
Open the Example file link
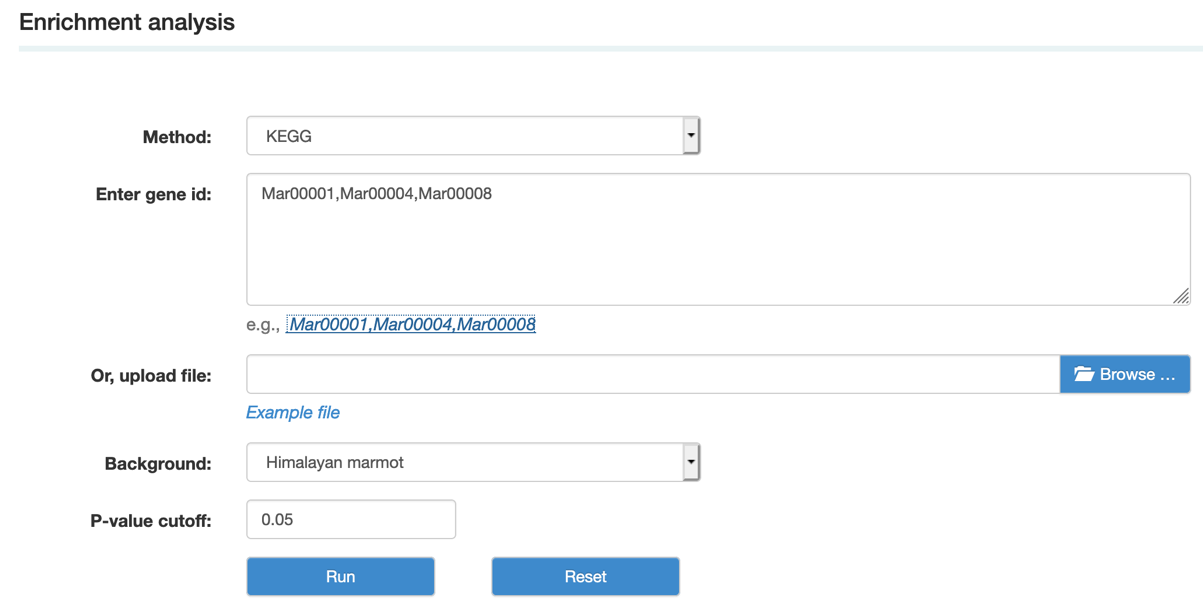pyautogui.click(x=293, y=412)
